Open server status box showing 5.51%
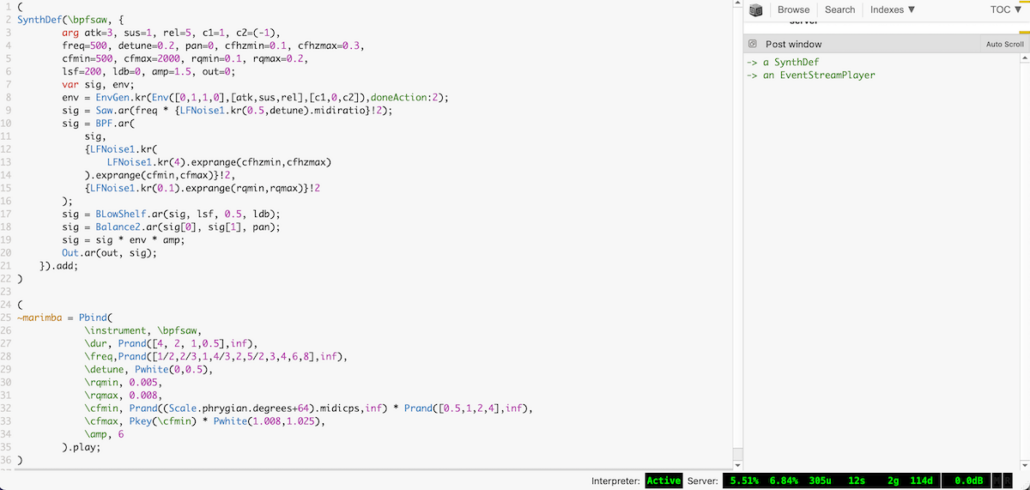Image resolution: width=1030 pixels, height=490 pixels. coord(831,481)
